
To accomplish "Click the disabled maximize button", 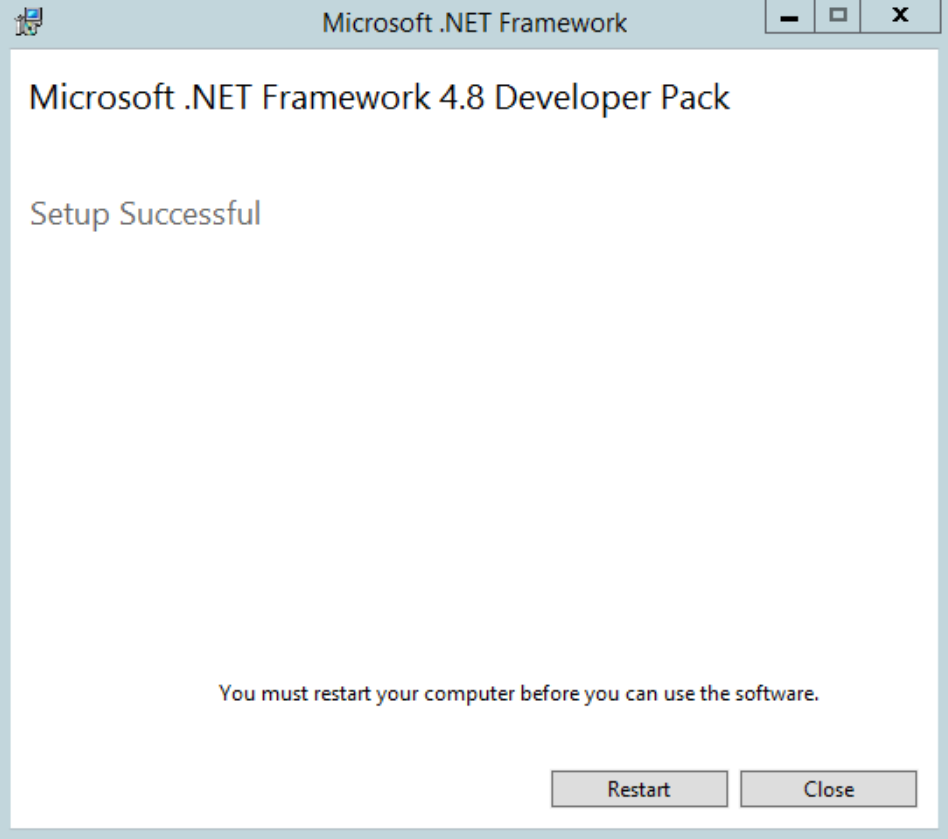I will click(x=837, y=16).
